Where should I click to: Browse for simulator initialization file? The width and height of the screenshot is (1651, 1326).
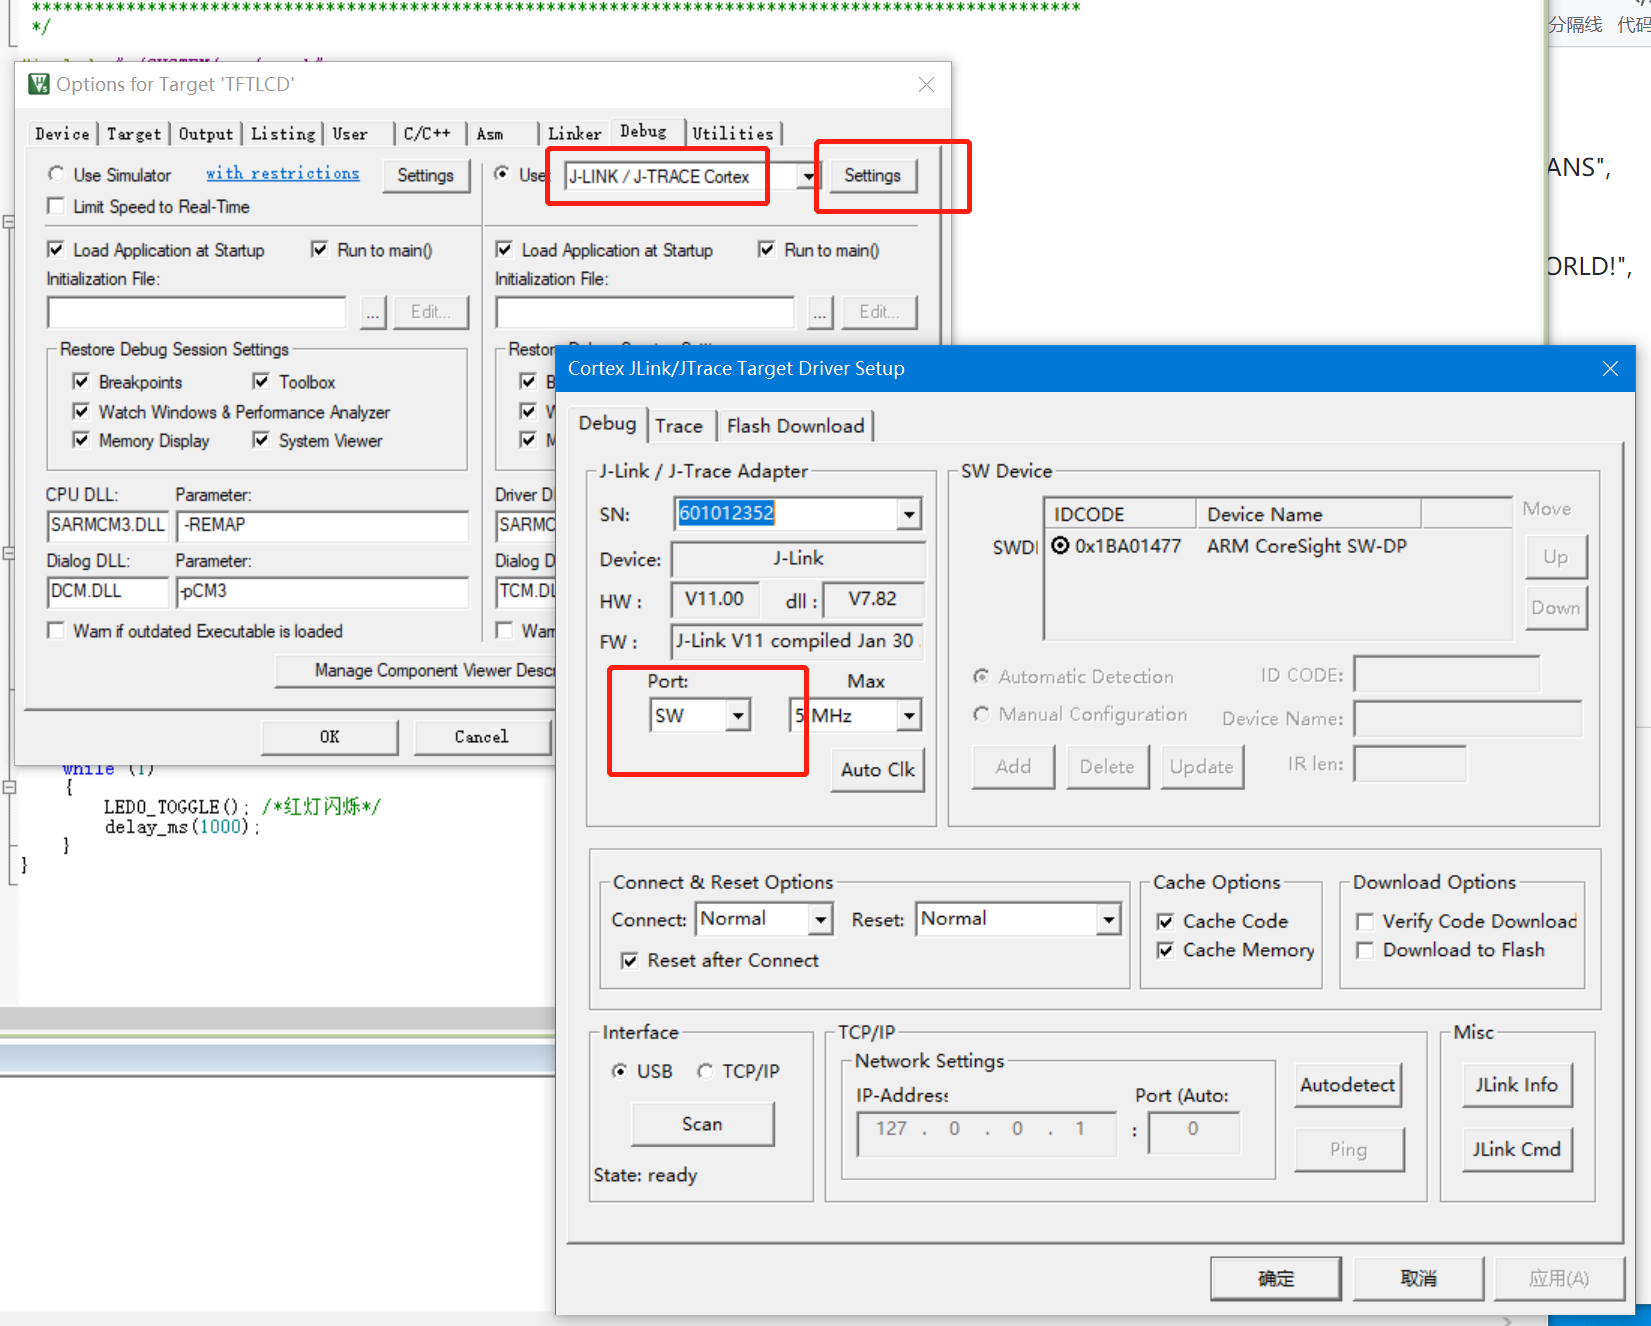point(372,312)
